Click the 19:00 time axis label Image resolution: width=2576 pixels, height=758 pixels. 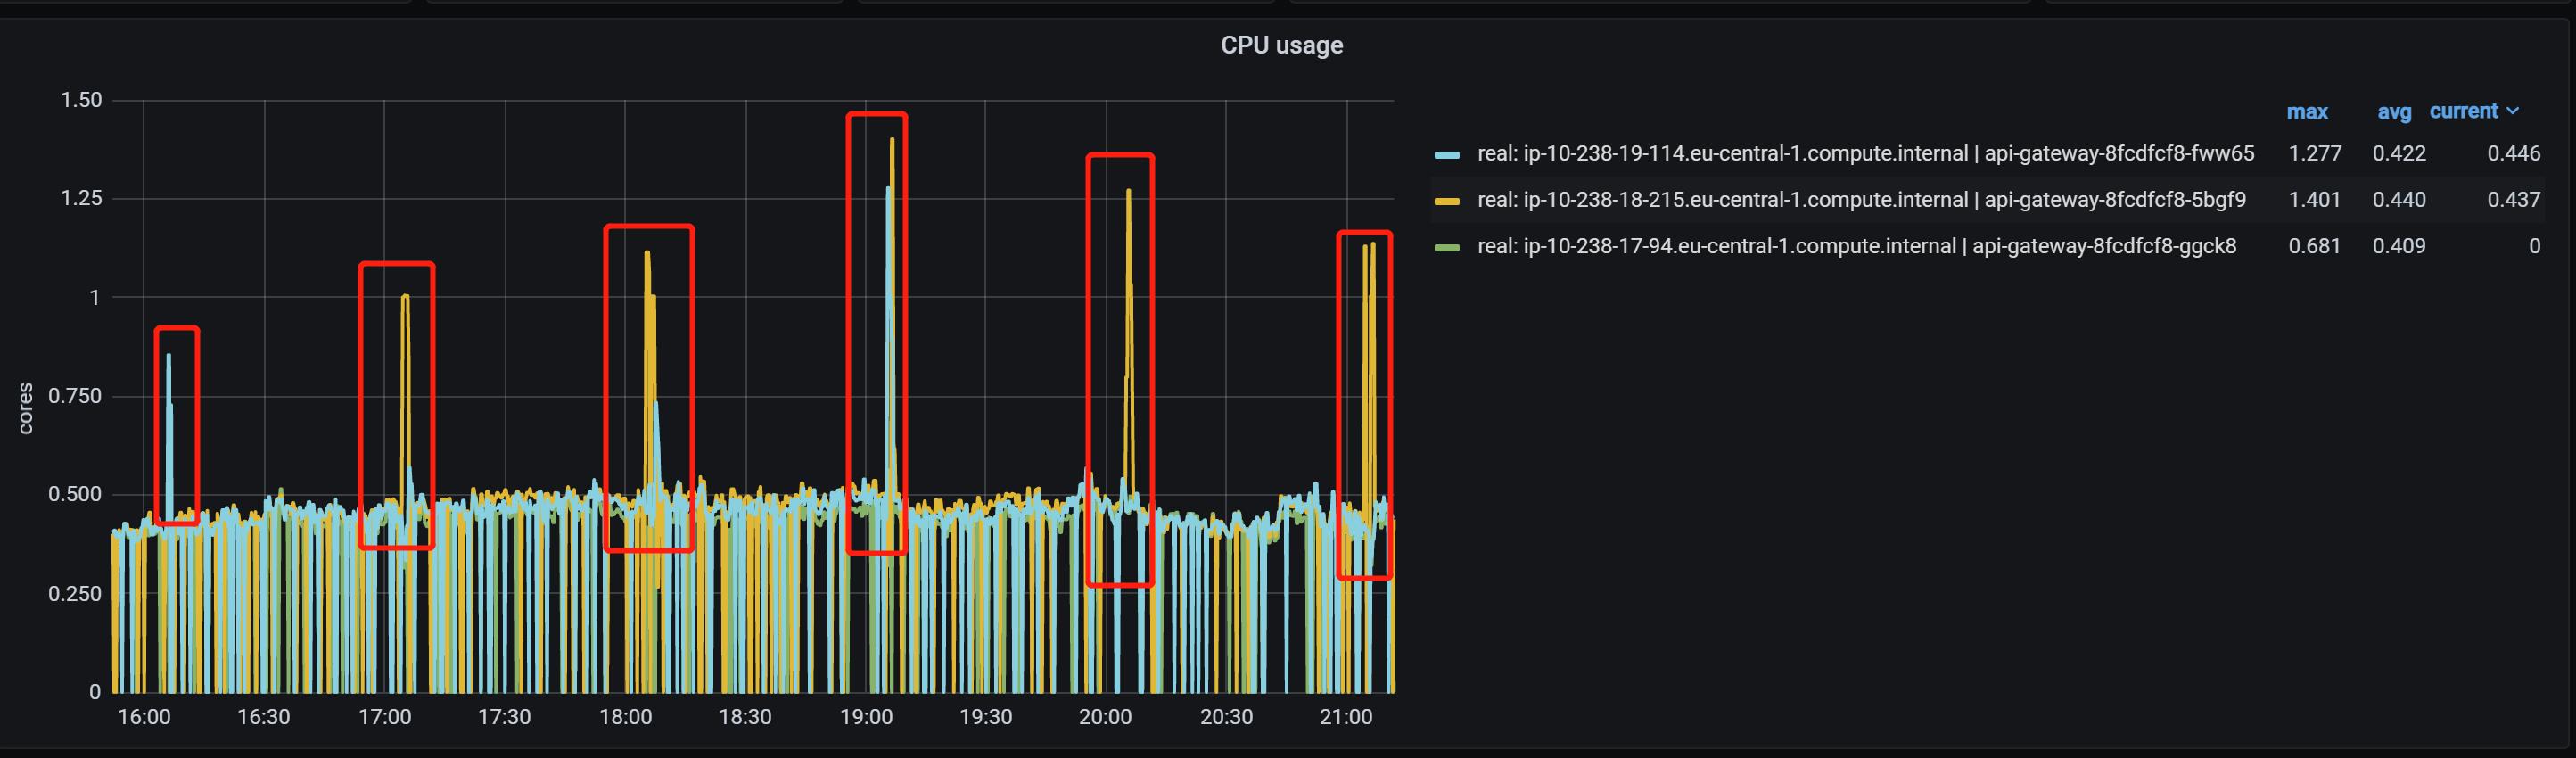click(x=866, y=717)
